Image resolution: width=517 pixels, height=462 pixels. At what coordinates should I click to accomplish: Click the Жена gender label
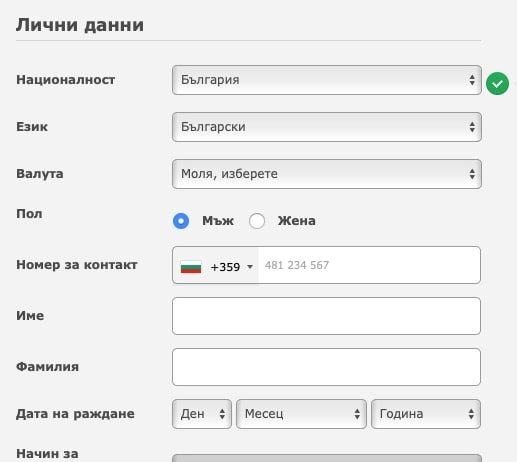(x=296, y=221)
